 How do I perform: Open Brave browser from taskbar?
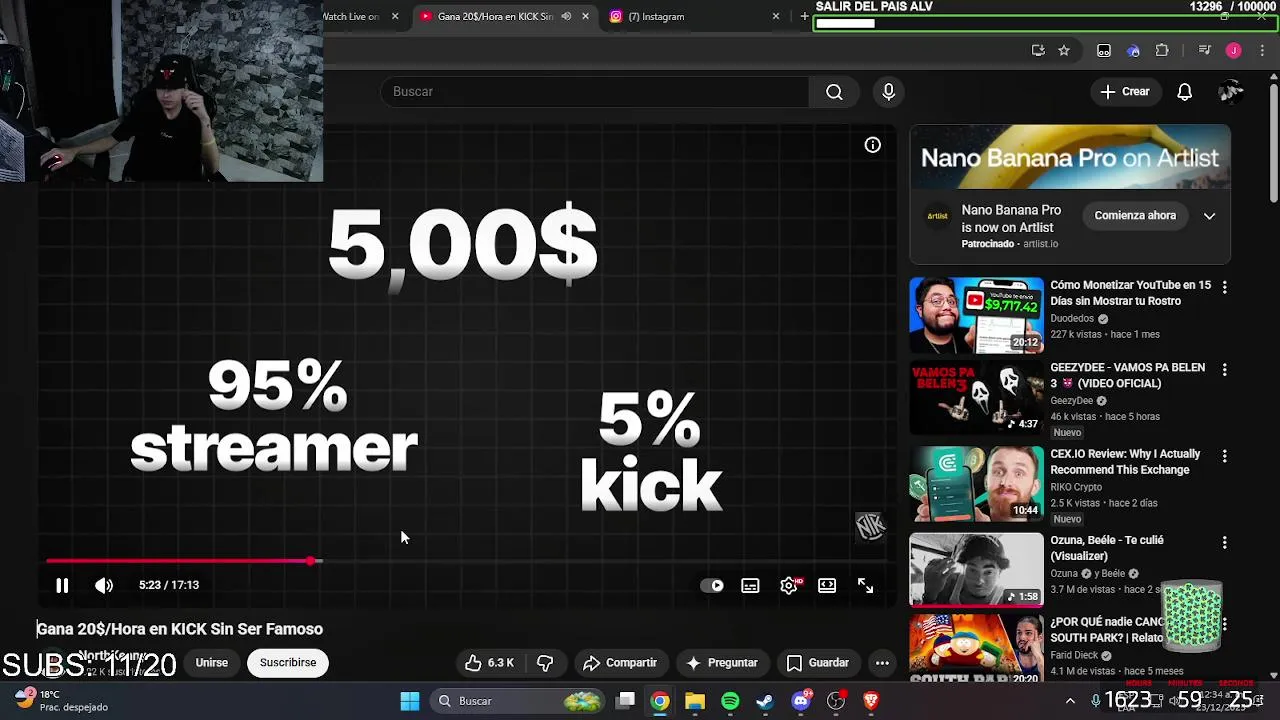[x=871, y=701]
